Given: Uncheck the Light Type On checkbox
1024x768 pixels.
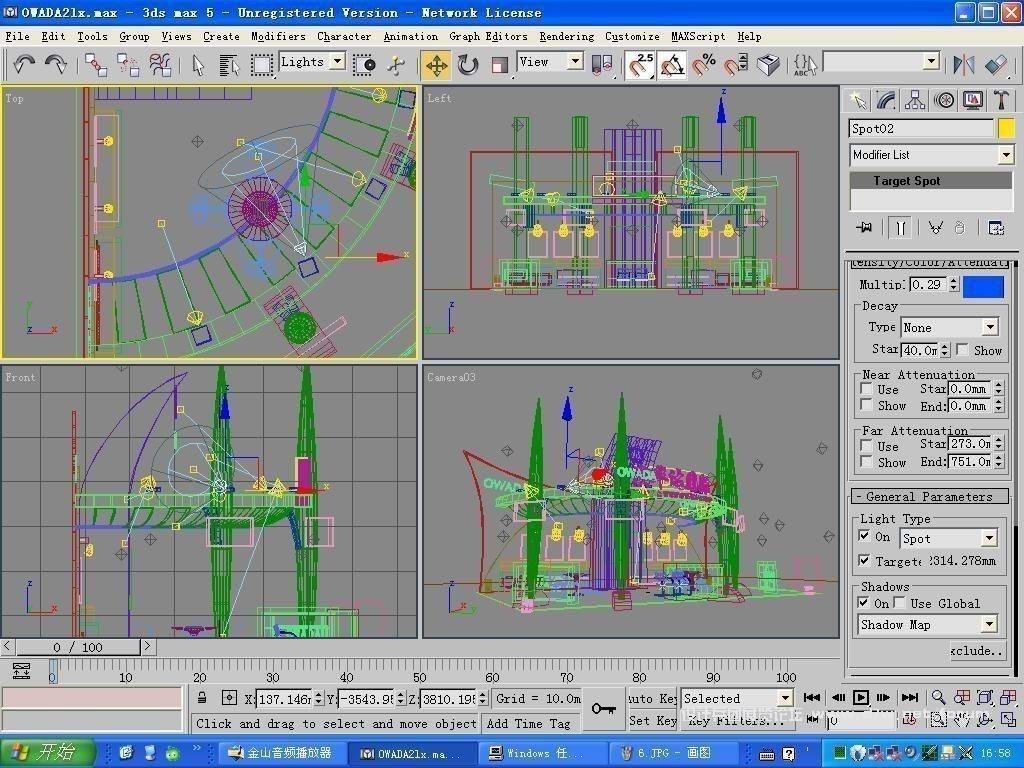Looking at the screenshot, I should [x=865, y=536].
